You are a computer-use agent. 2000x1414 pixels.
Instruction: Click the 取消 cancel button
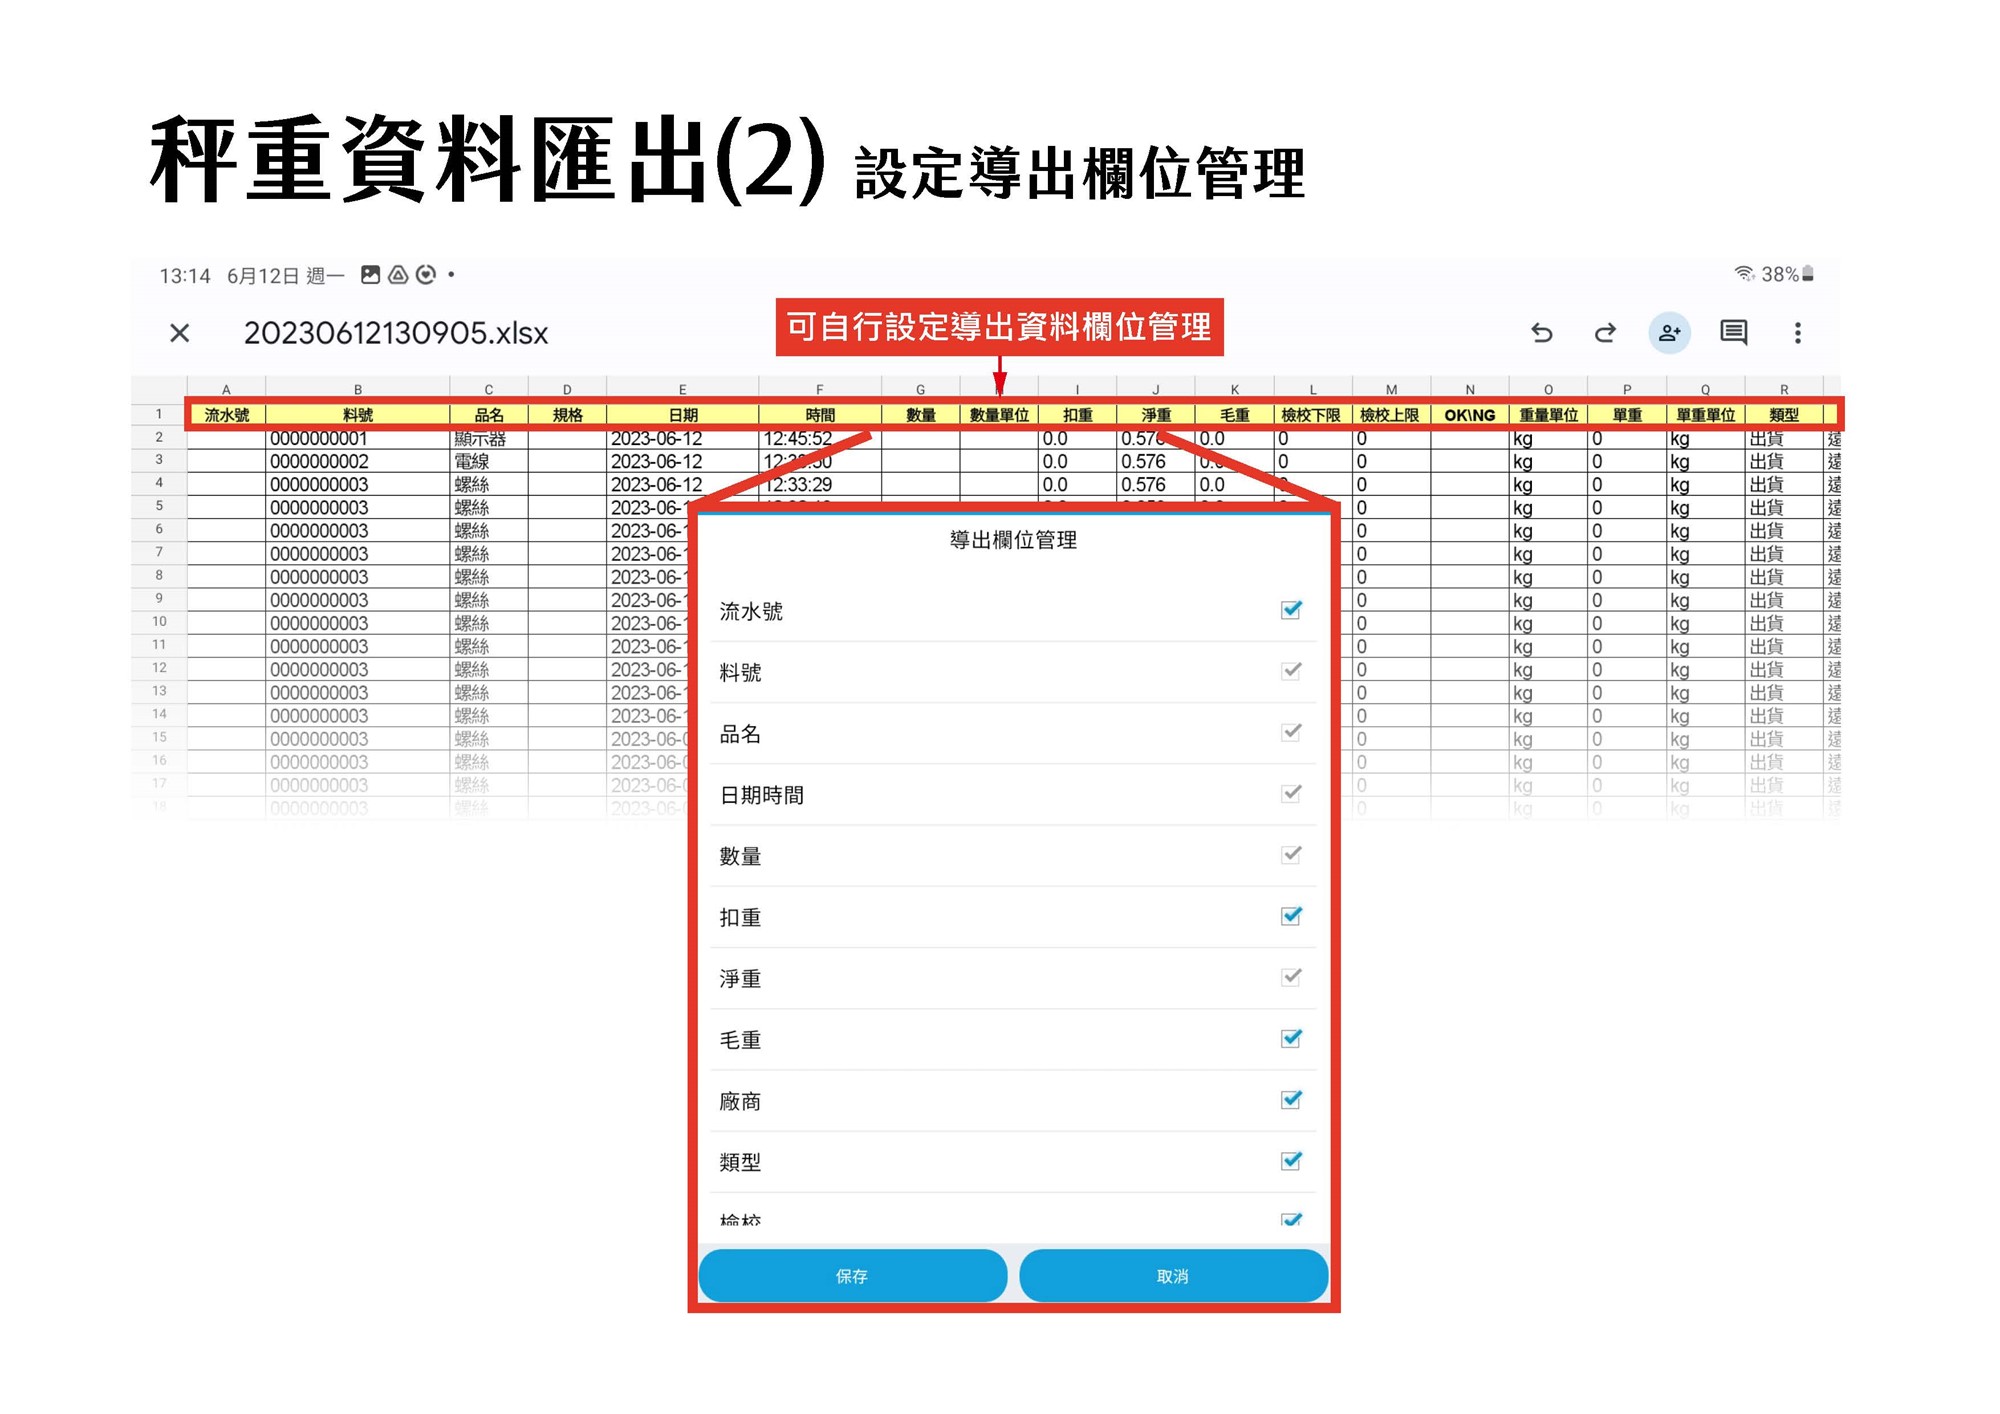[1173, 1276]
